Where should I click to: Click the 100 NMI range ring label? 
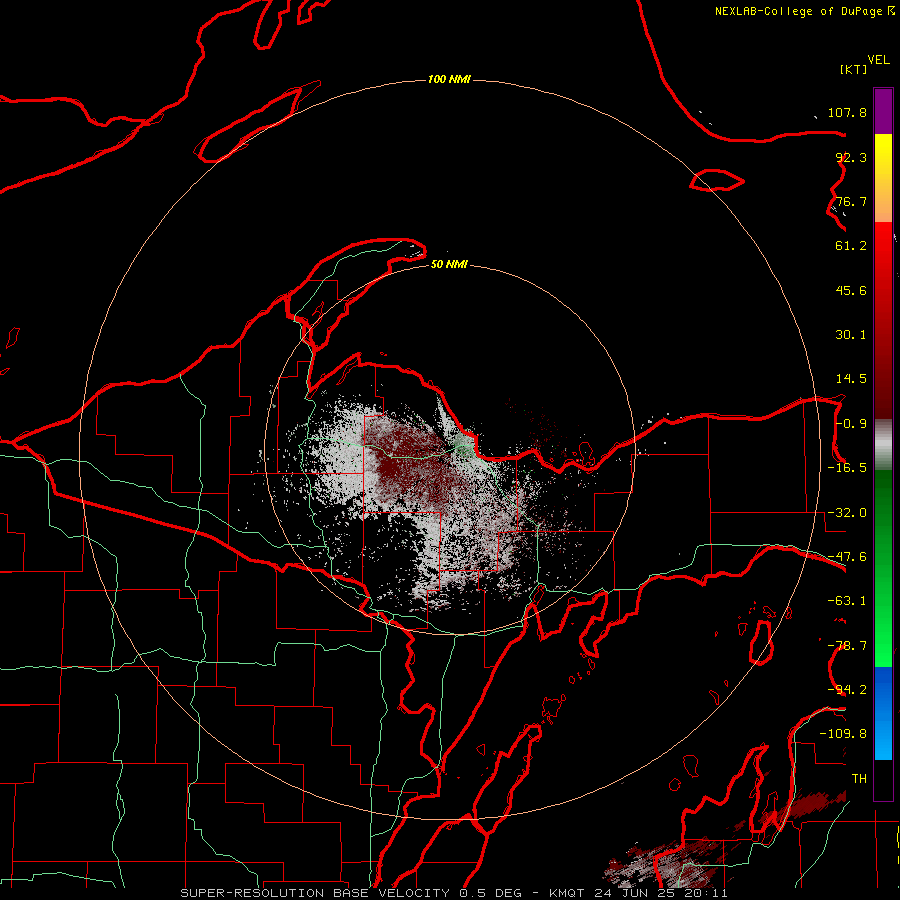449,79
